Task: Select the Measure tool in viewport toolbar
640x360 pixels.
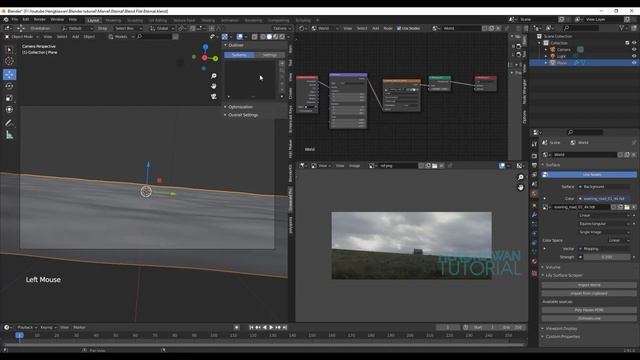Action: [9, 135]
